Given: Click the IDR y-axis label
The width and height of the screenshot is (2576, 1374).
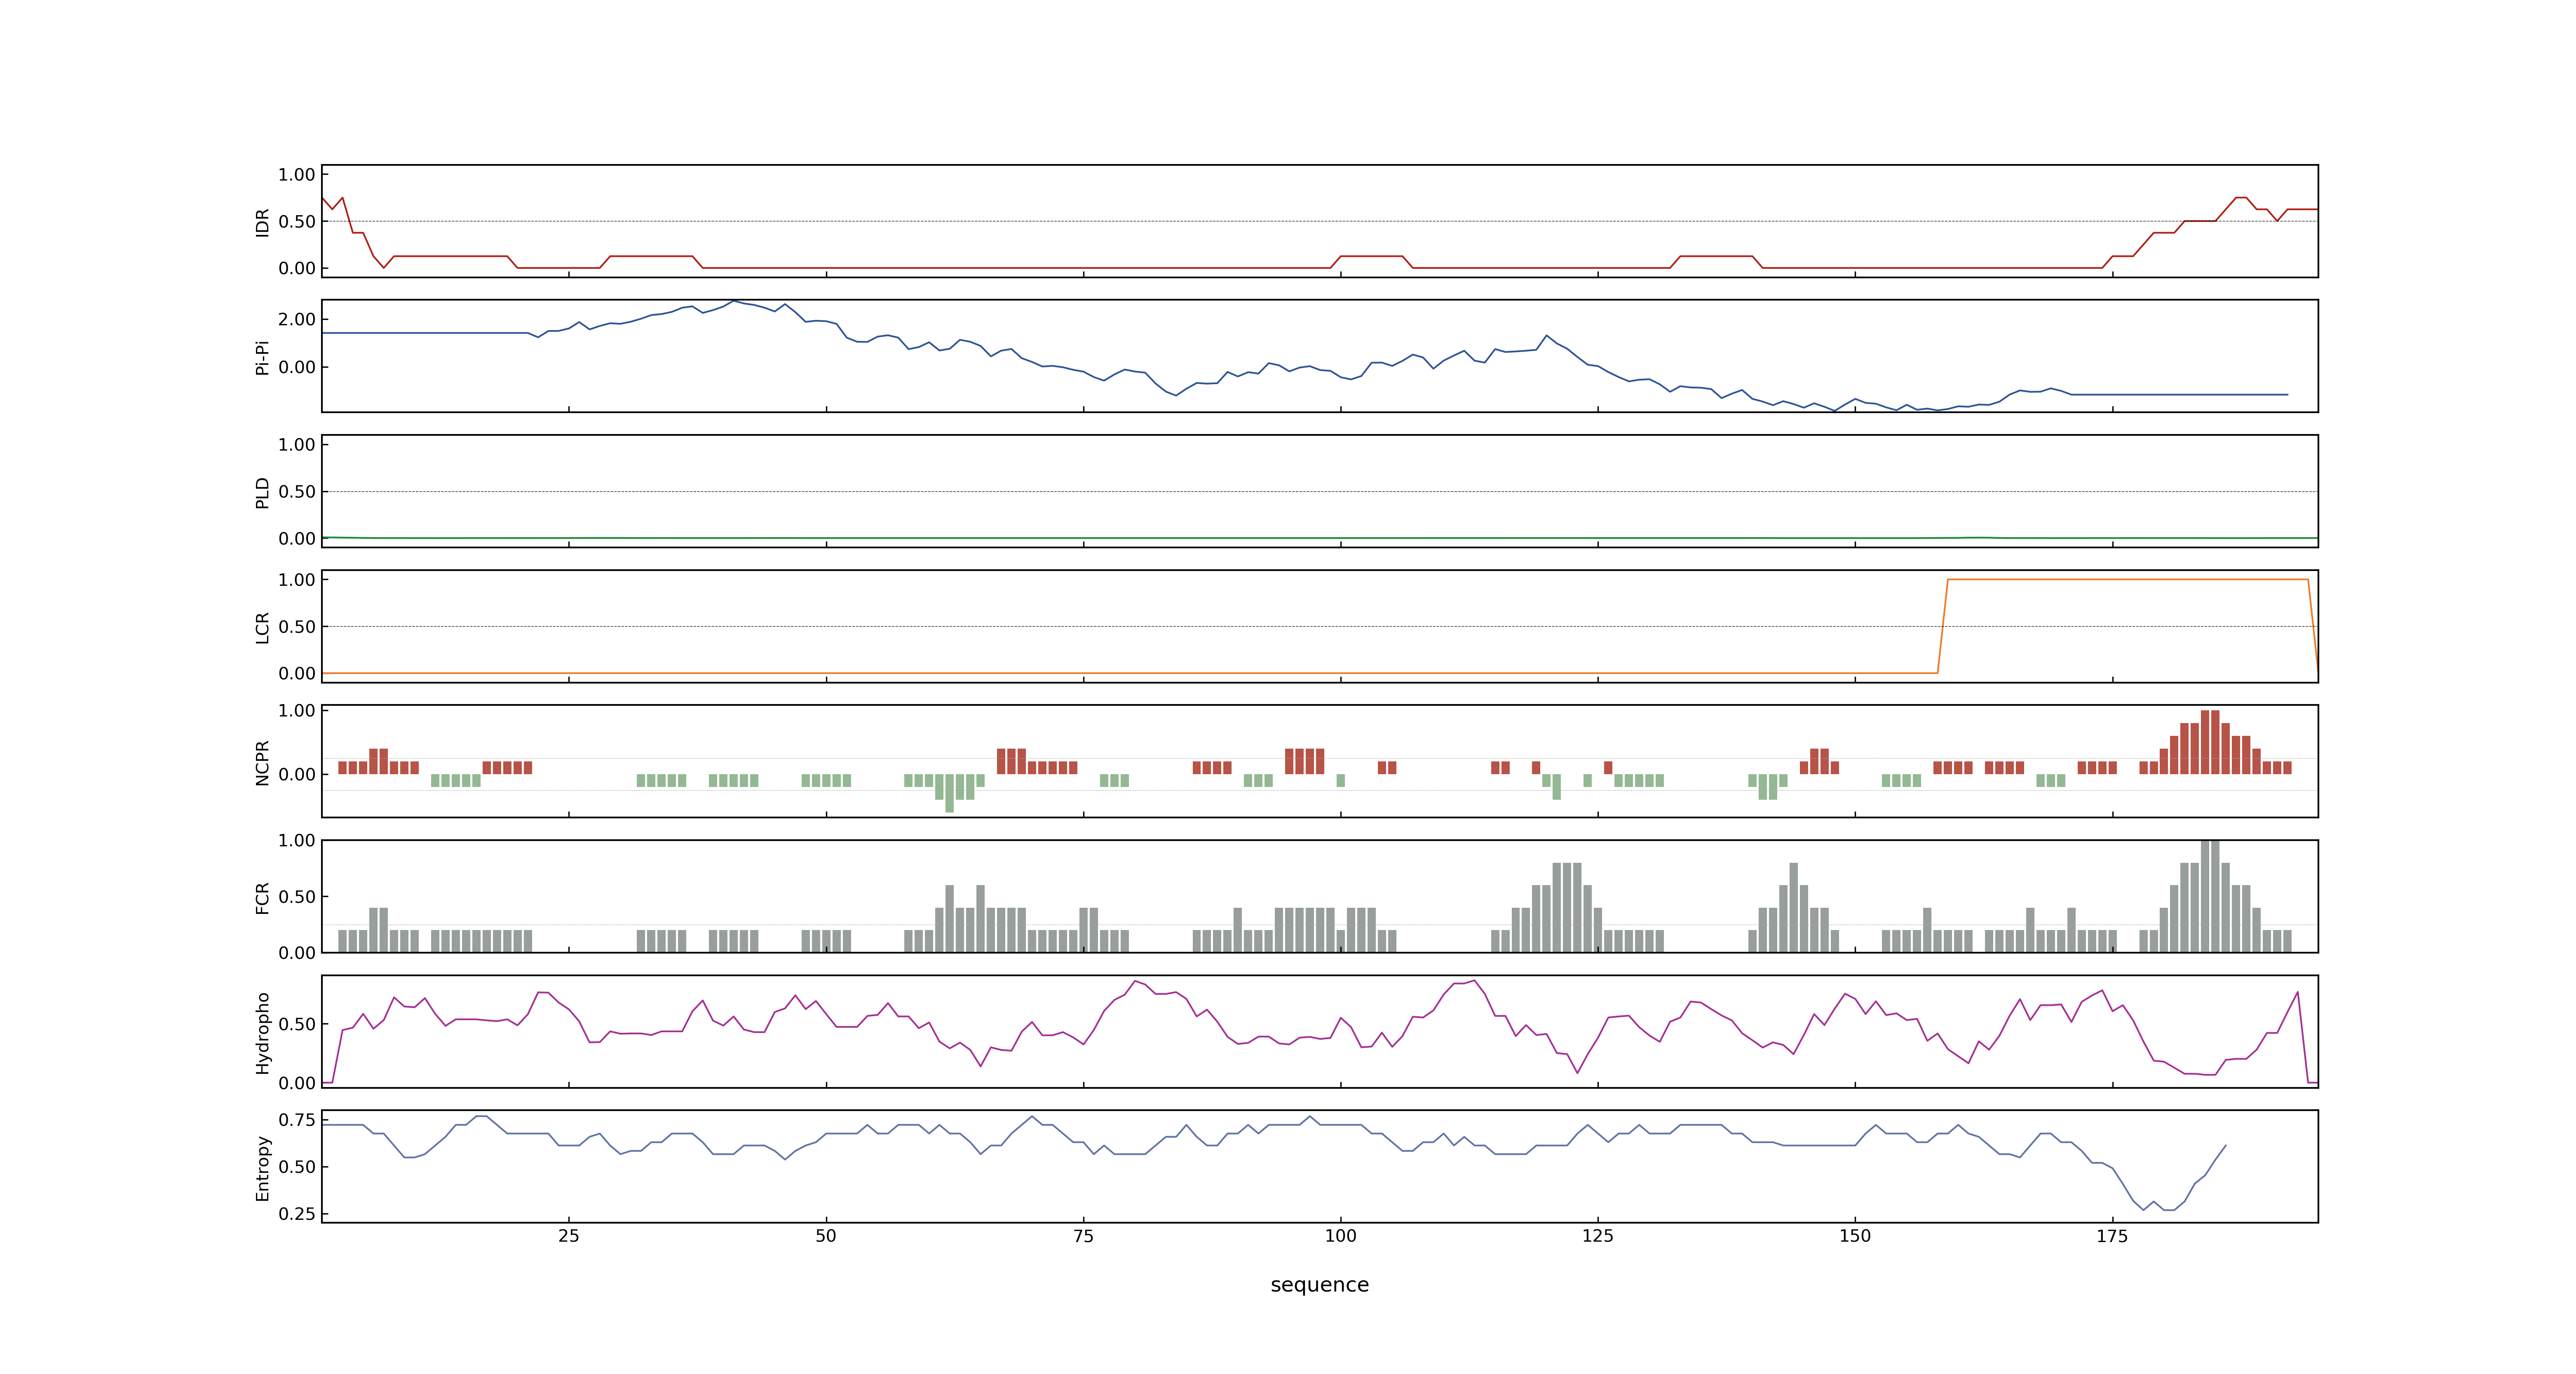Looking at the screenshot, I should pos(262,222).
